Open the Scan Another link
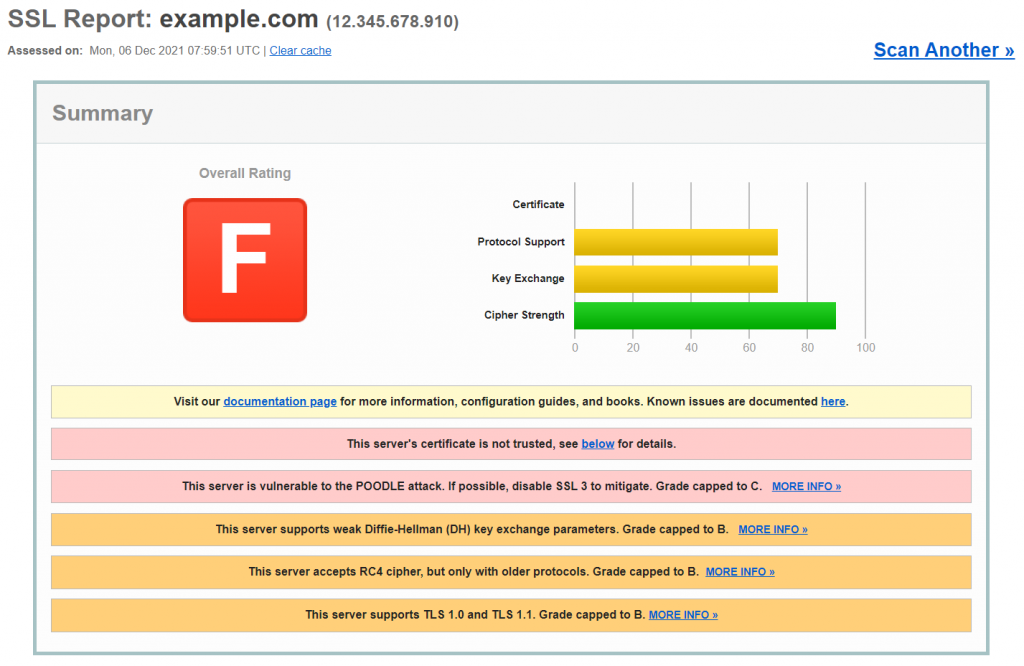1024x666 pixels. [943, 50]
